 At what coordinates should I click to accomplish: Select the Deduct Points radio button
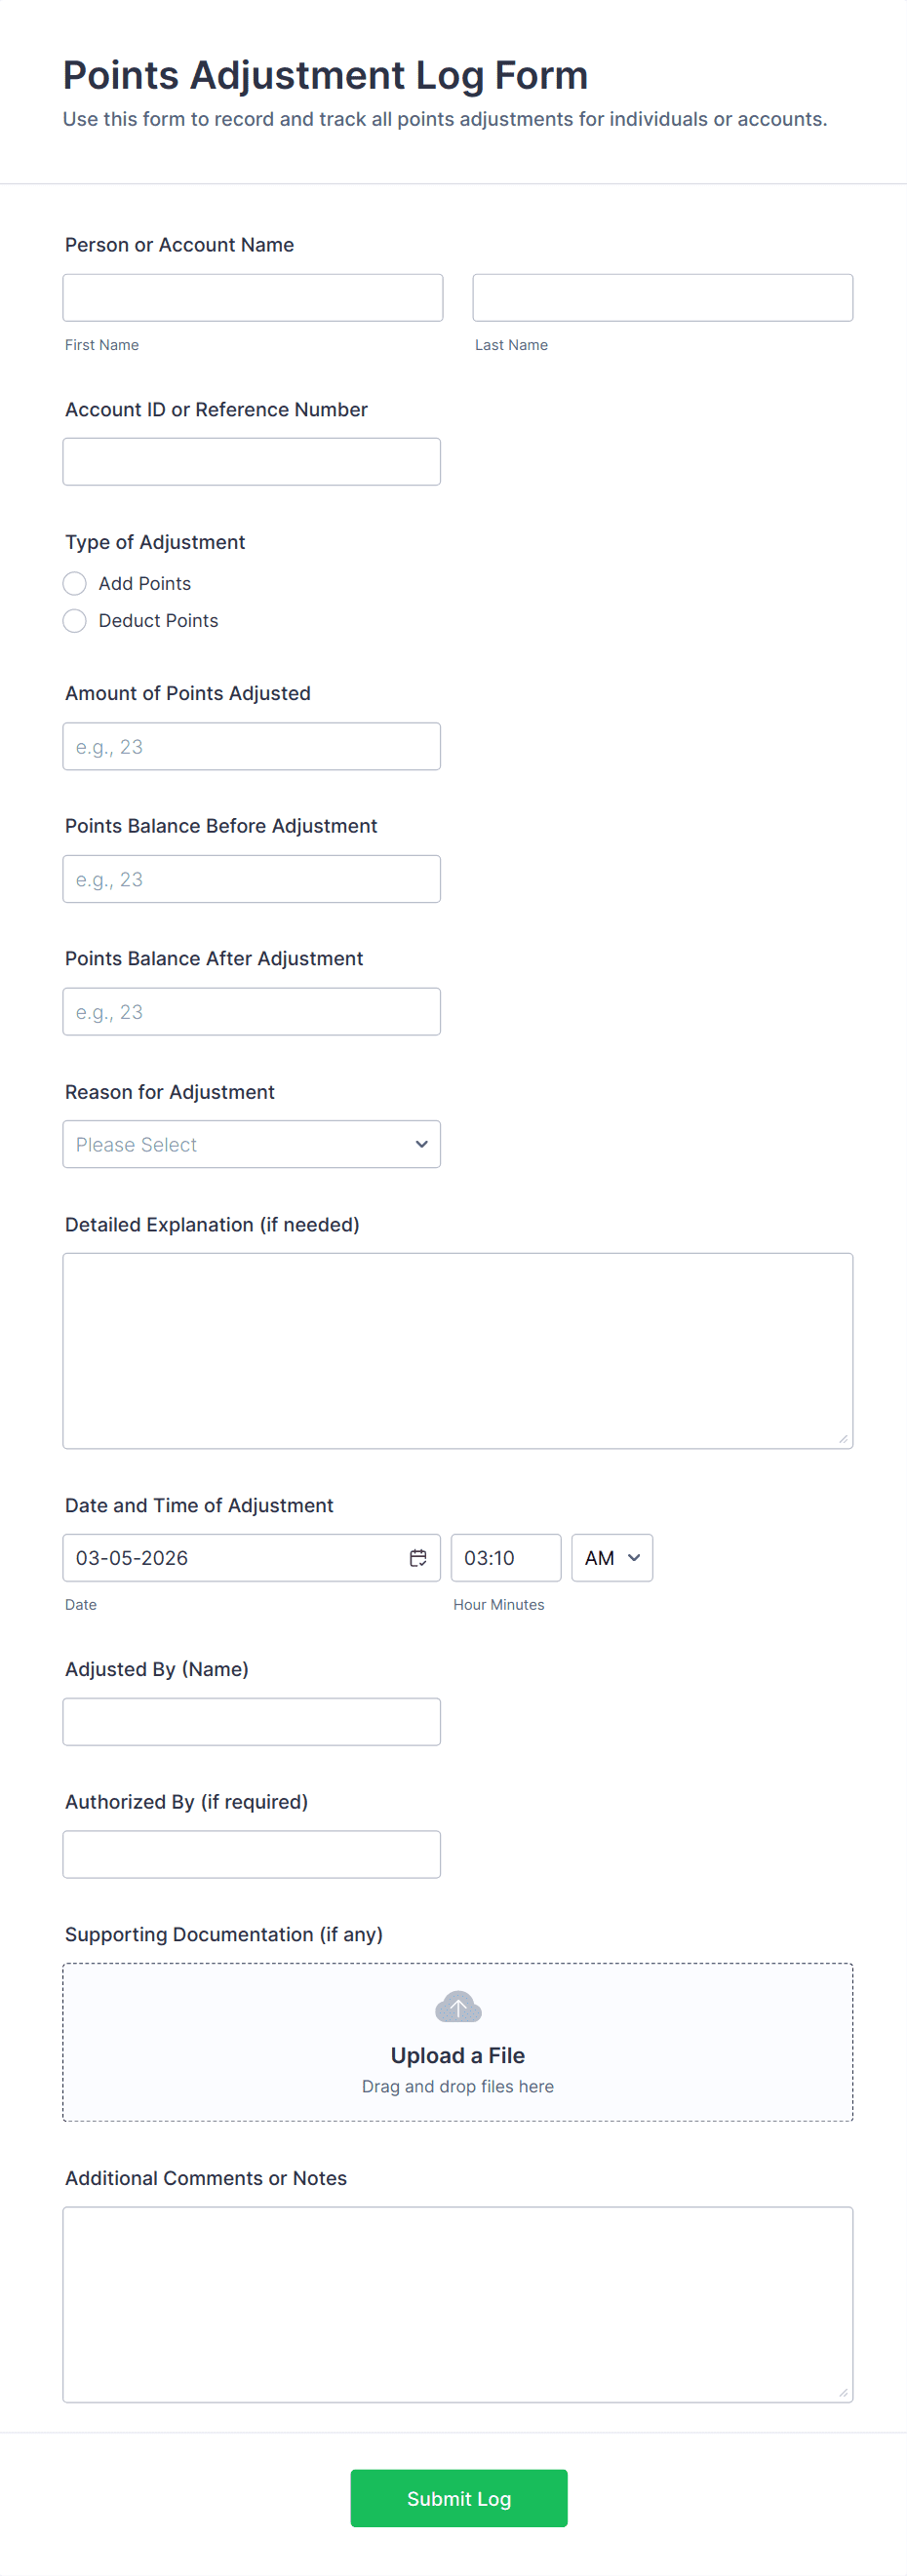pyautogui.click(x=75, y=621)
